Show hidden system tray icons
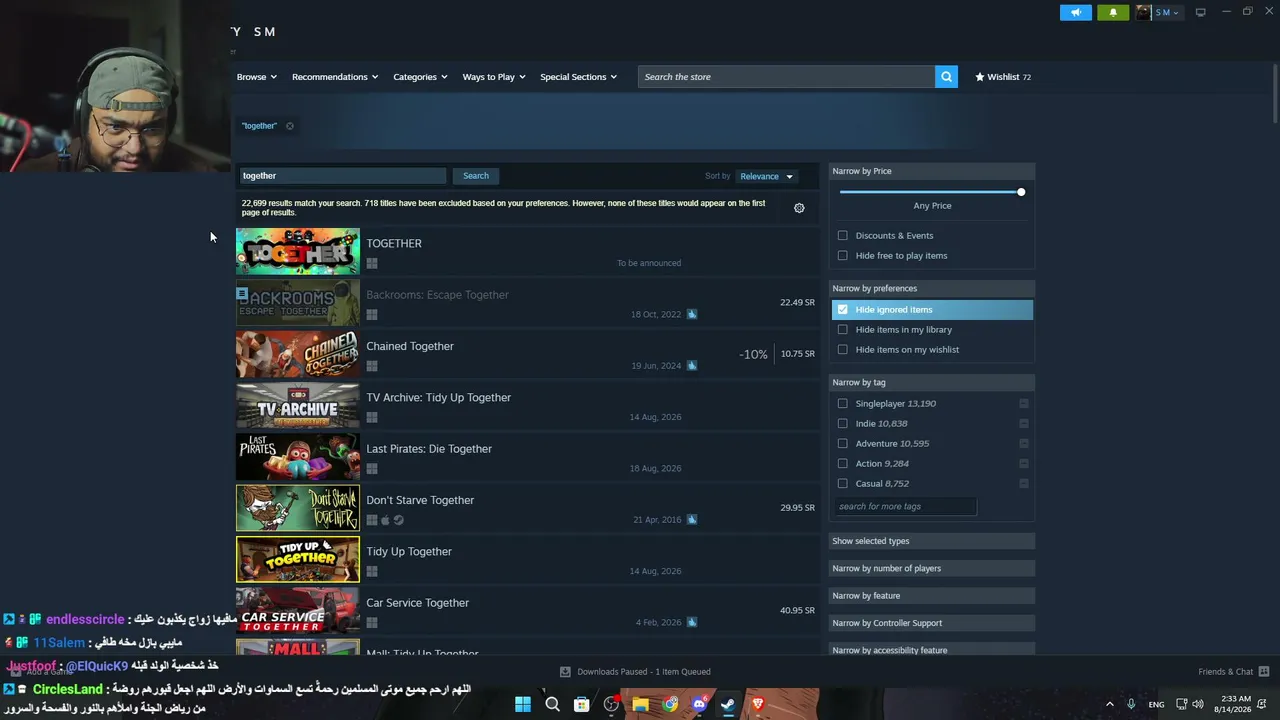 pyautogui.click(x=1110, y=704)
